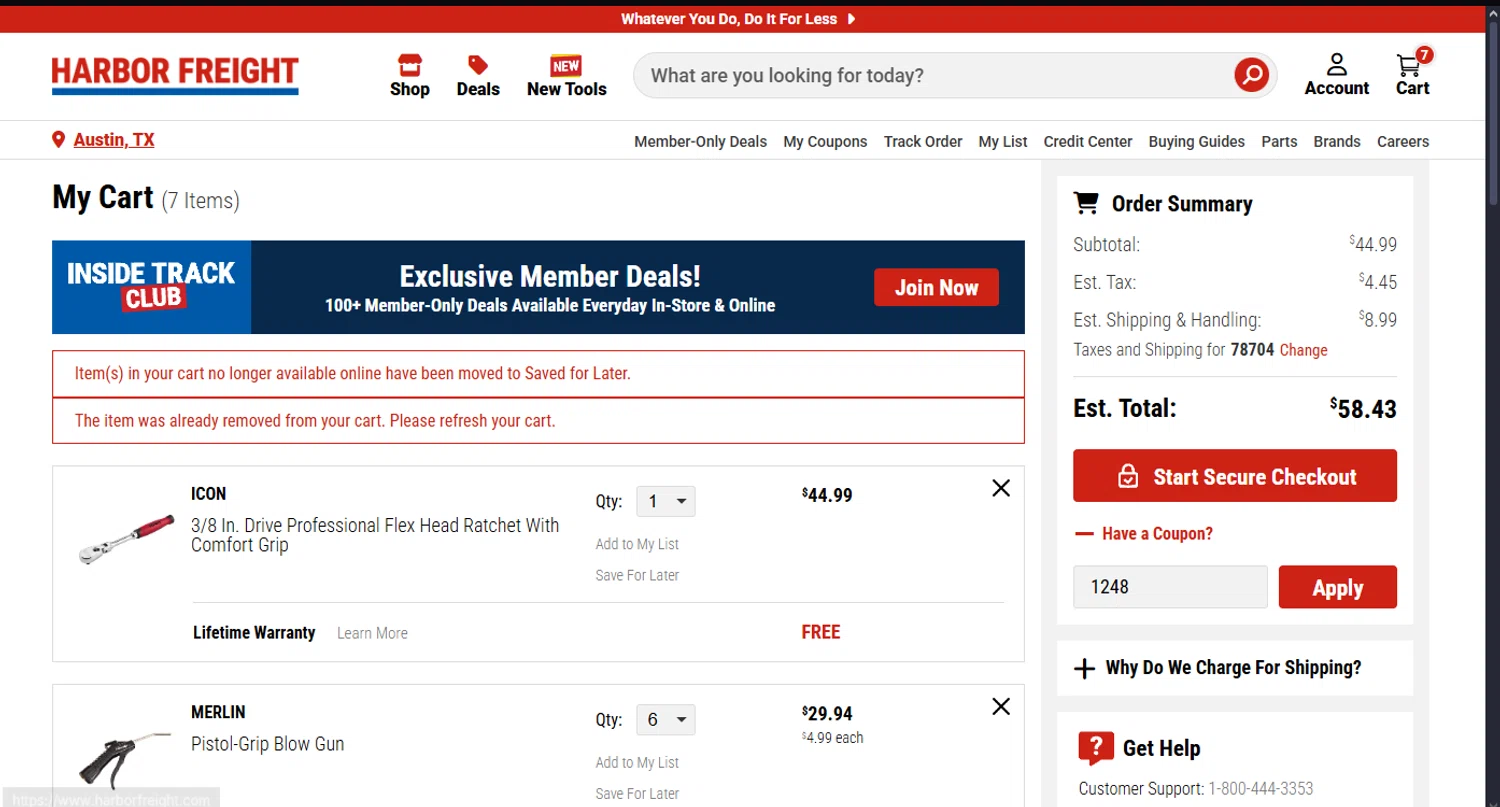Click the Harbor Freight logo
The width and height of the screenshot is (1500, 807).
tap(175, 75)
